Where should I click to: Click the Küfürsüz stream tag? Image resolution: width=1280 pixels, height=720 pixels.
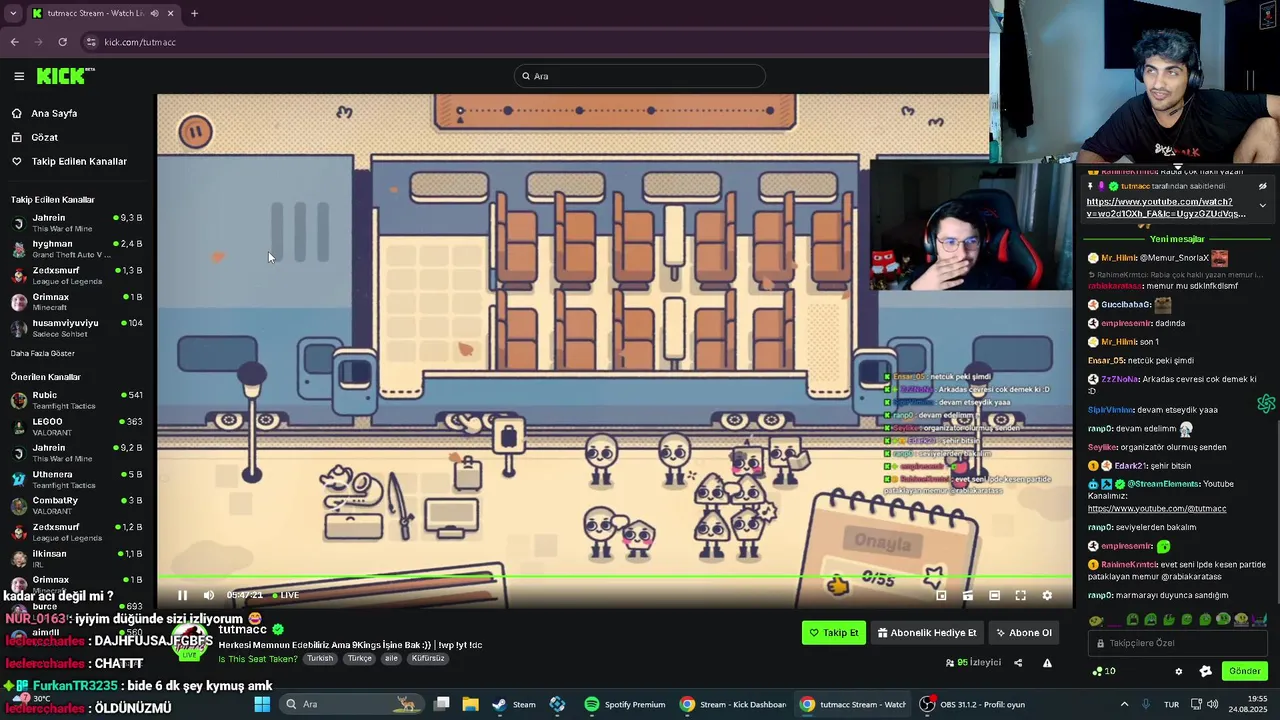click(x=428, y=659)
